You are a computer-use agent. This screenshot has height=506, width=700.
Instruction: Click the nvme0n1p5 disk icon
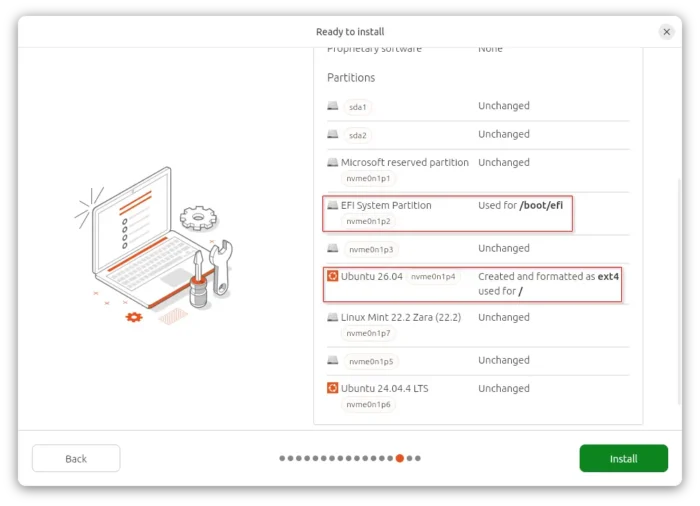333,360
